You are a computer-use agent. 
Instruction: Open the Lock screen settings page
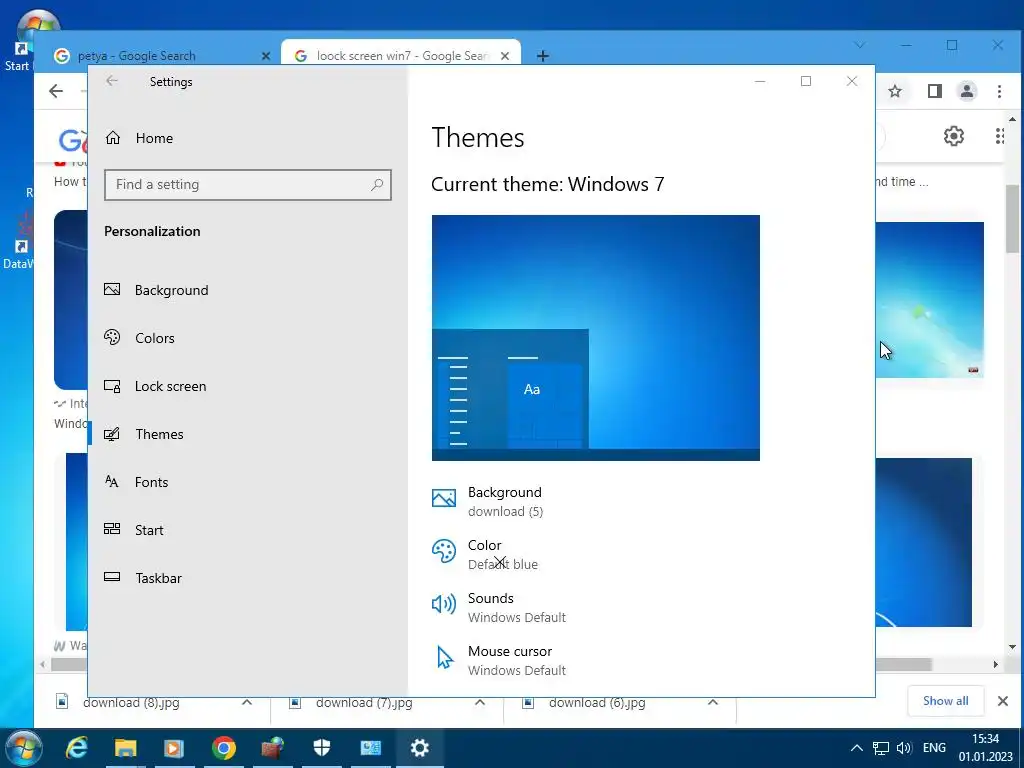point(170,386)
